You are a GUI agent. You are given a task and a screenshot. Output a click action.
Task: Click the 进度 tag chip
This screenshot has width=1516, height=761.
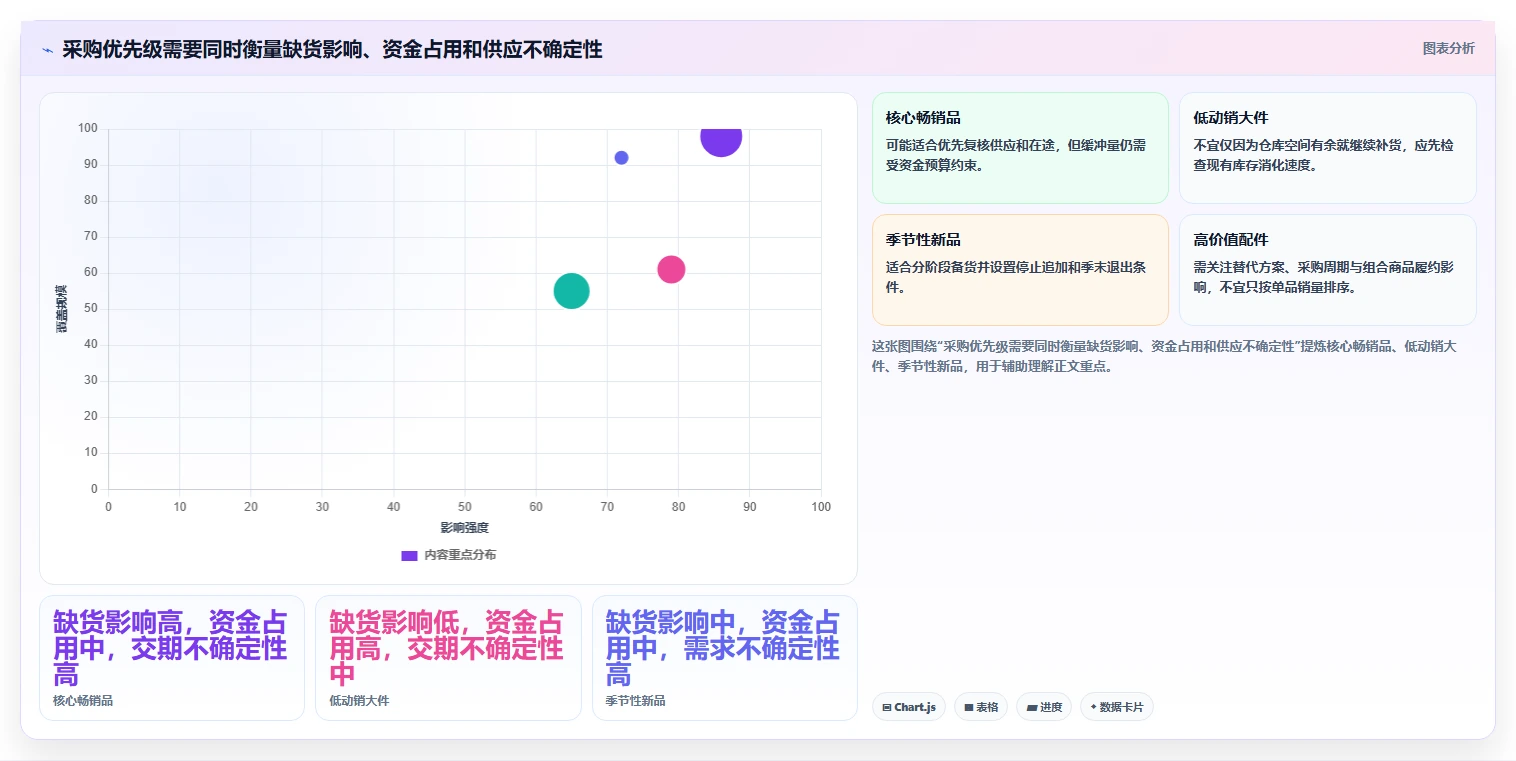tap(1043, 707)
